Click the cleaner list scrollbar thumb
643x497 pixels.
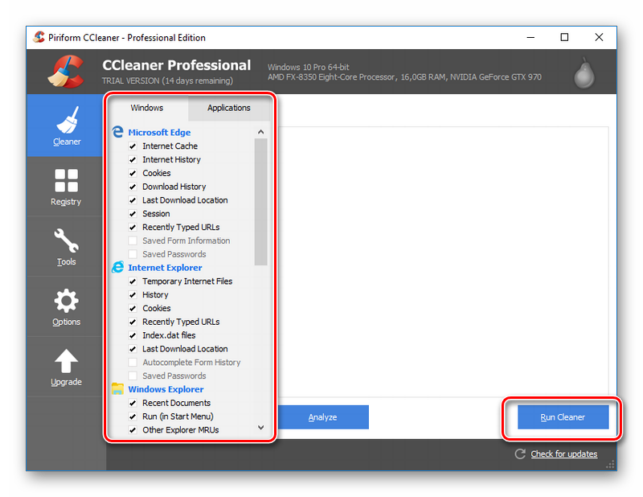(x=261, y=202)
